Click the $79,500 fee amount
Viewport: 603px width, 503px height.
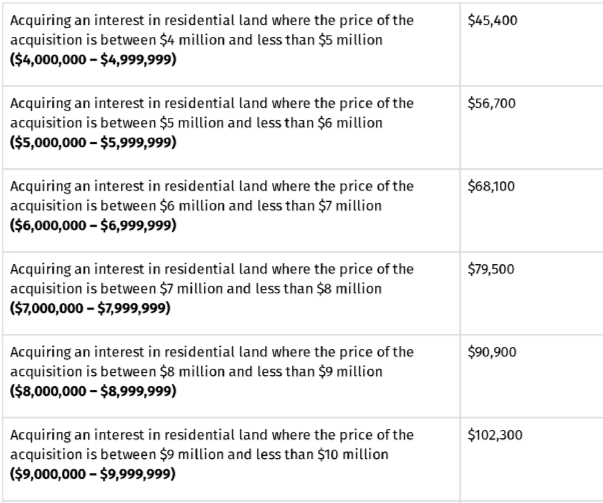click(492, 269)
